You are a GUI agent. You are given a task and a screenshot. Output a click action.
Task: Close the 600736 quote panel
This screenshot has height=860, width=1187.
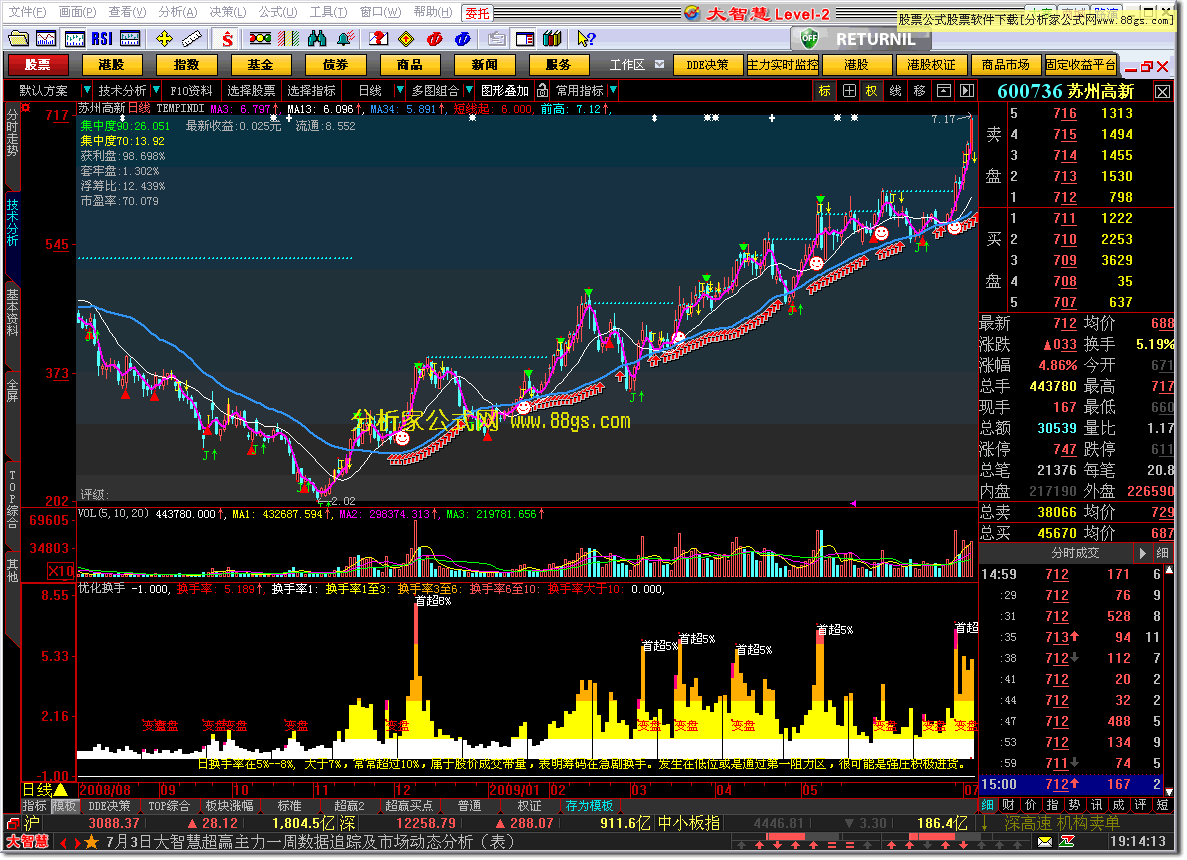tap(1162, 92)
